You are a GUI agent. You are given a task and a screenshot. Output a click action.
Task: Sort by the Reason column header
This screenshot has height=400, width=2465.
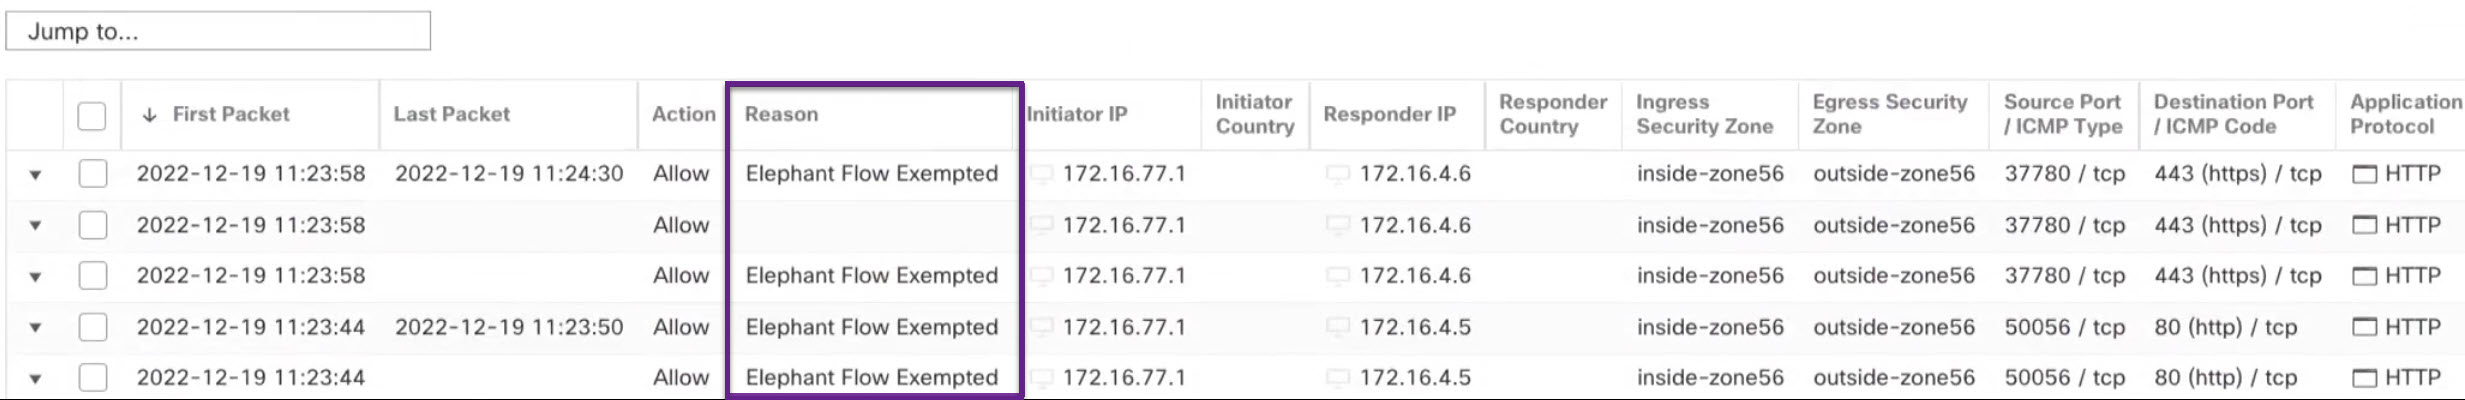(781, 115)
